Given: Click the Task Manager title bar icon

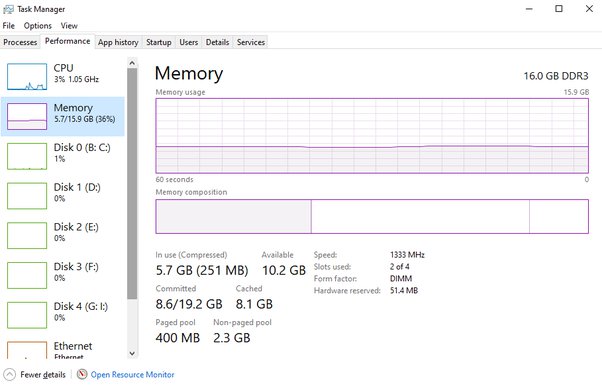Looking at the screenshot, I should [8, 9].
